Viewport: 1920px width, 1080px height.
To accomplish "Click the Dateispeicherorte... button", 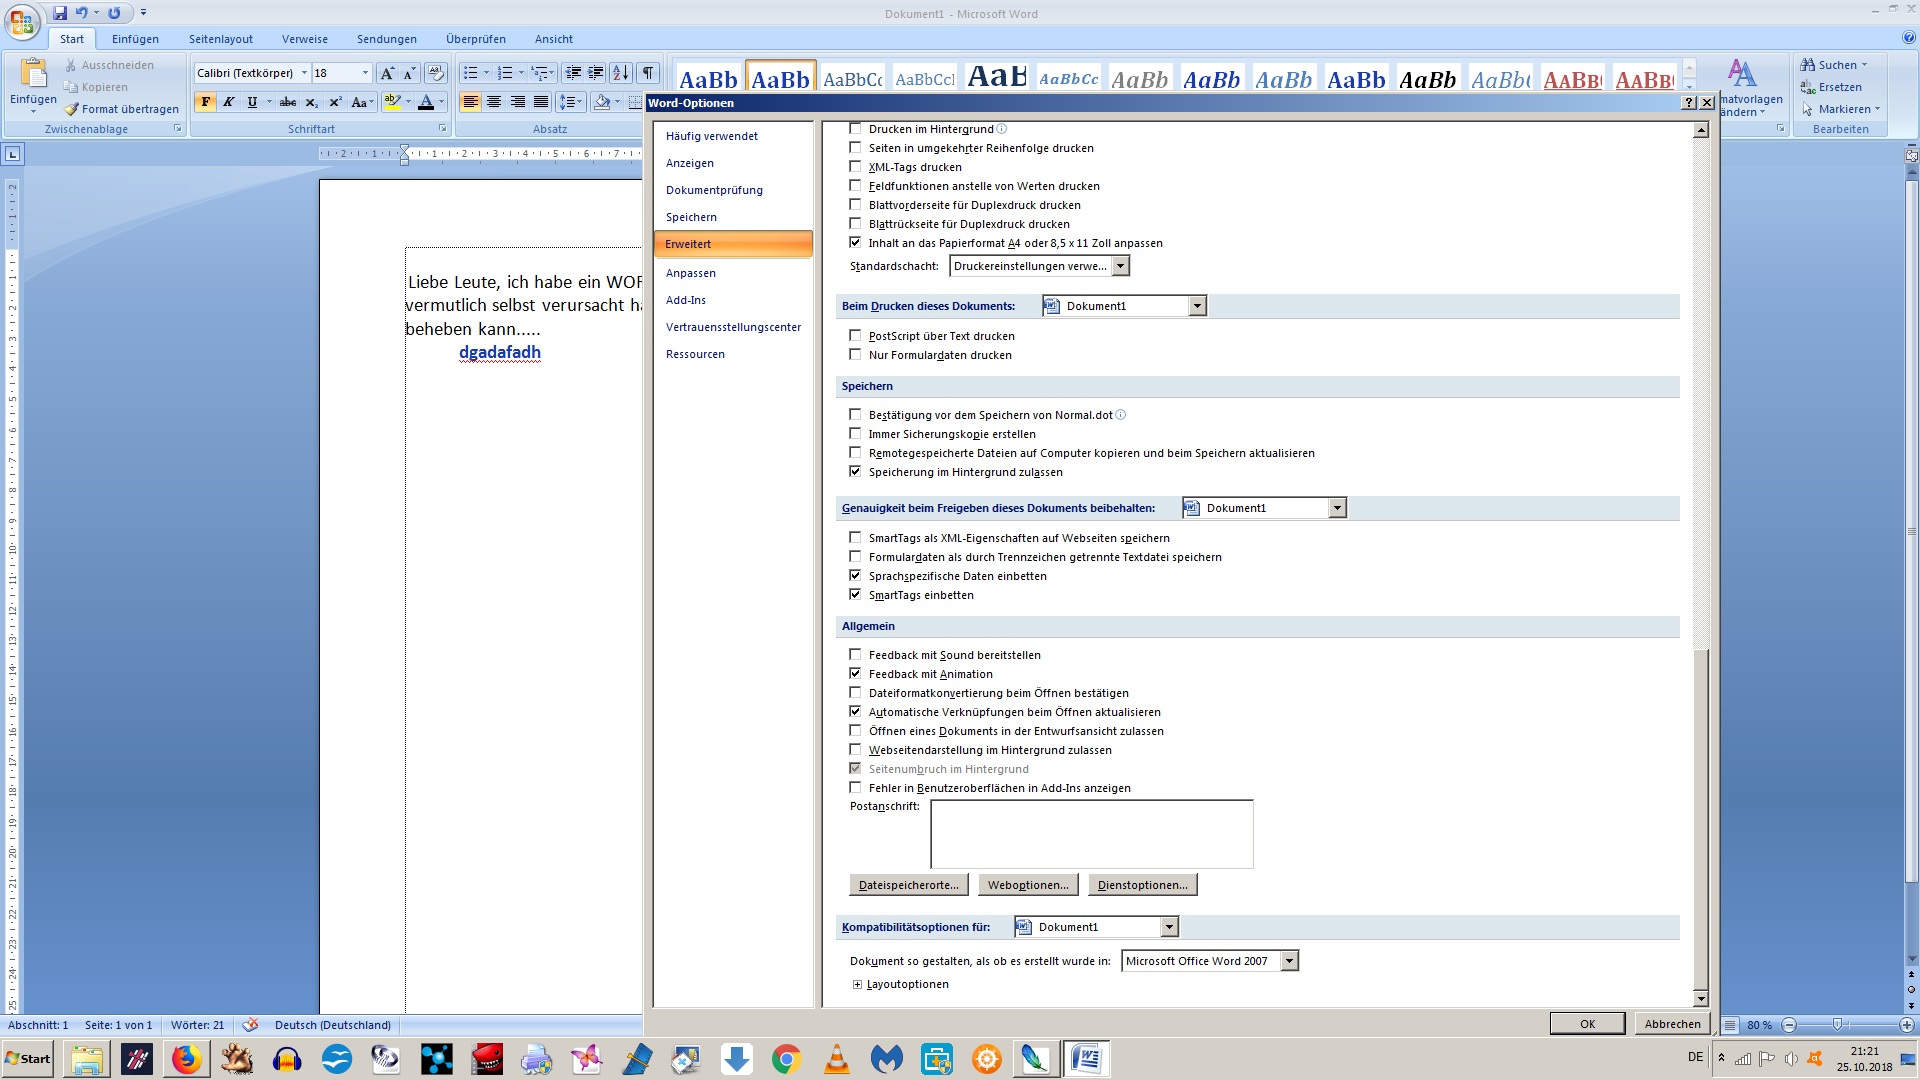I will (908, 885).
